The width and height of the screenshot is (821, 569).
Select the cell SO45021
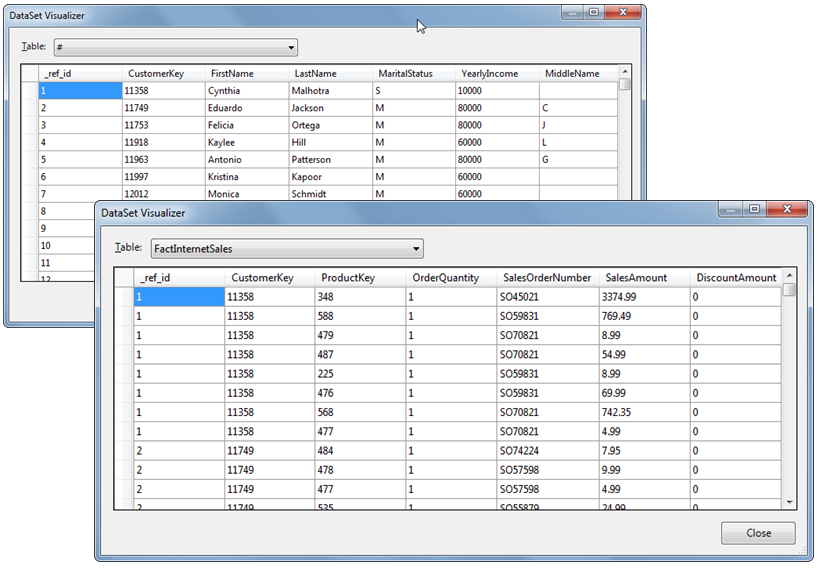tap(548, 297)
